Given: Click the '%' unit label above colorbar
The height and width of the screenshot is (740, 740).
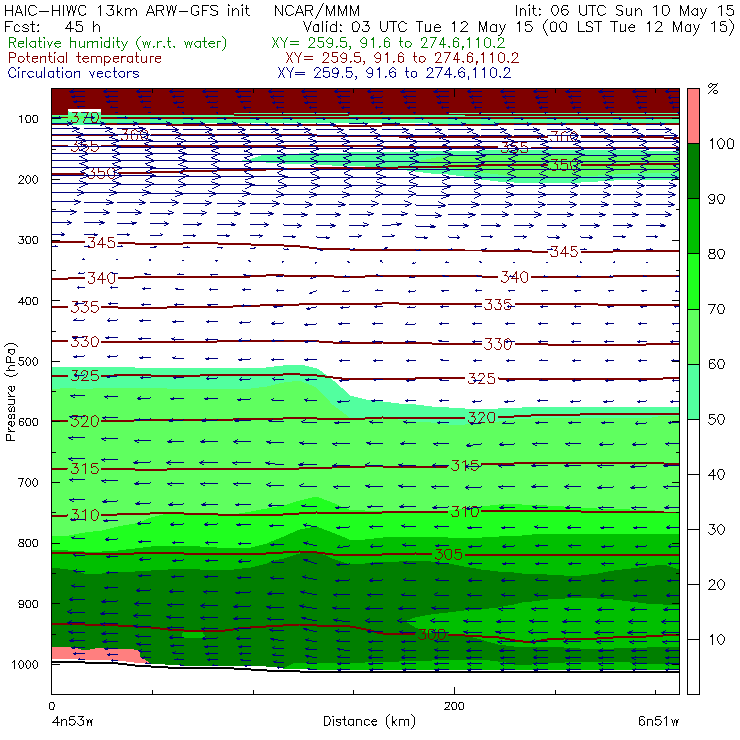Looking at the screenshot, I should point(713,89).
